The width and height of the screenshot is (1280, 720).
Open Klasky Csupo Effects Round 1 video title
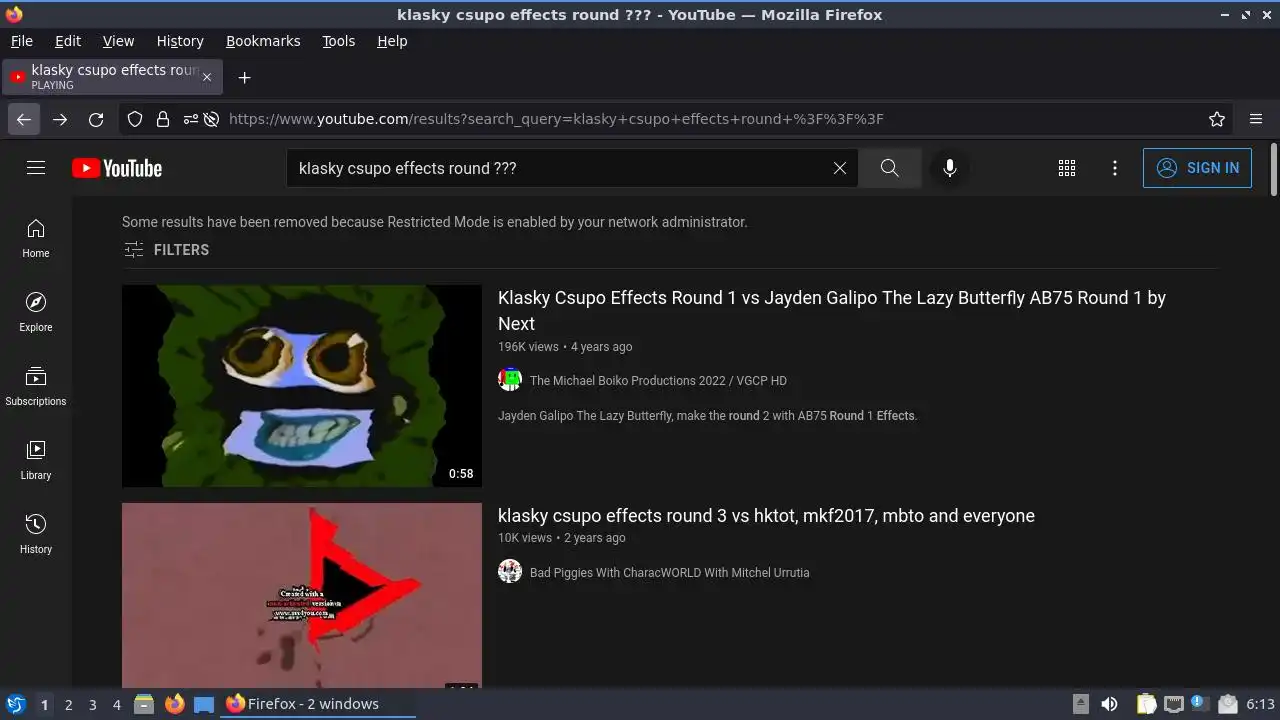coord(832,310)
